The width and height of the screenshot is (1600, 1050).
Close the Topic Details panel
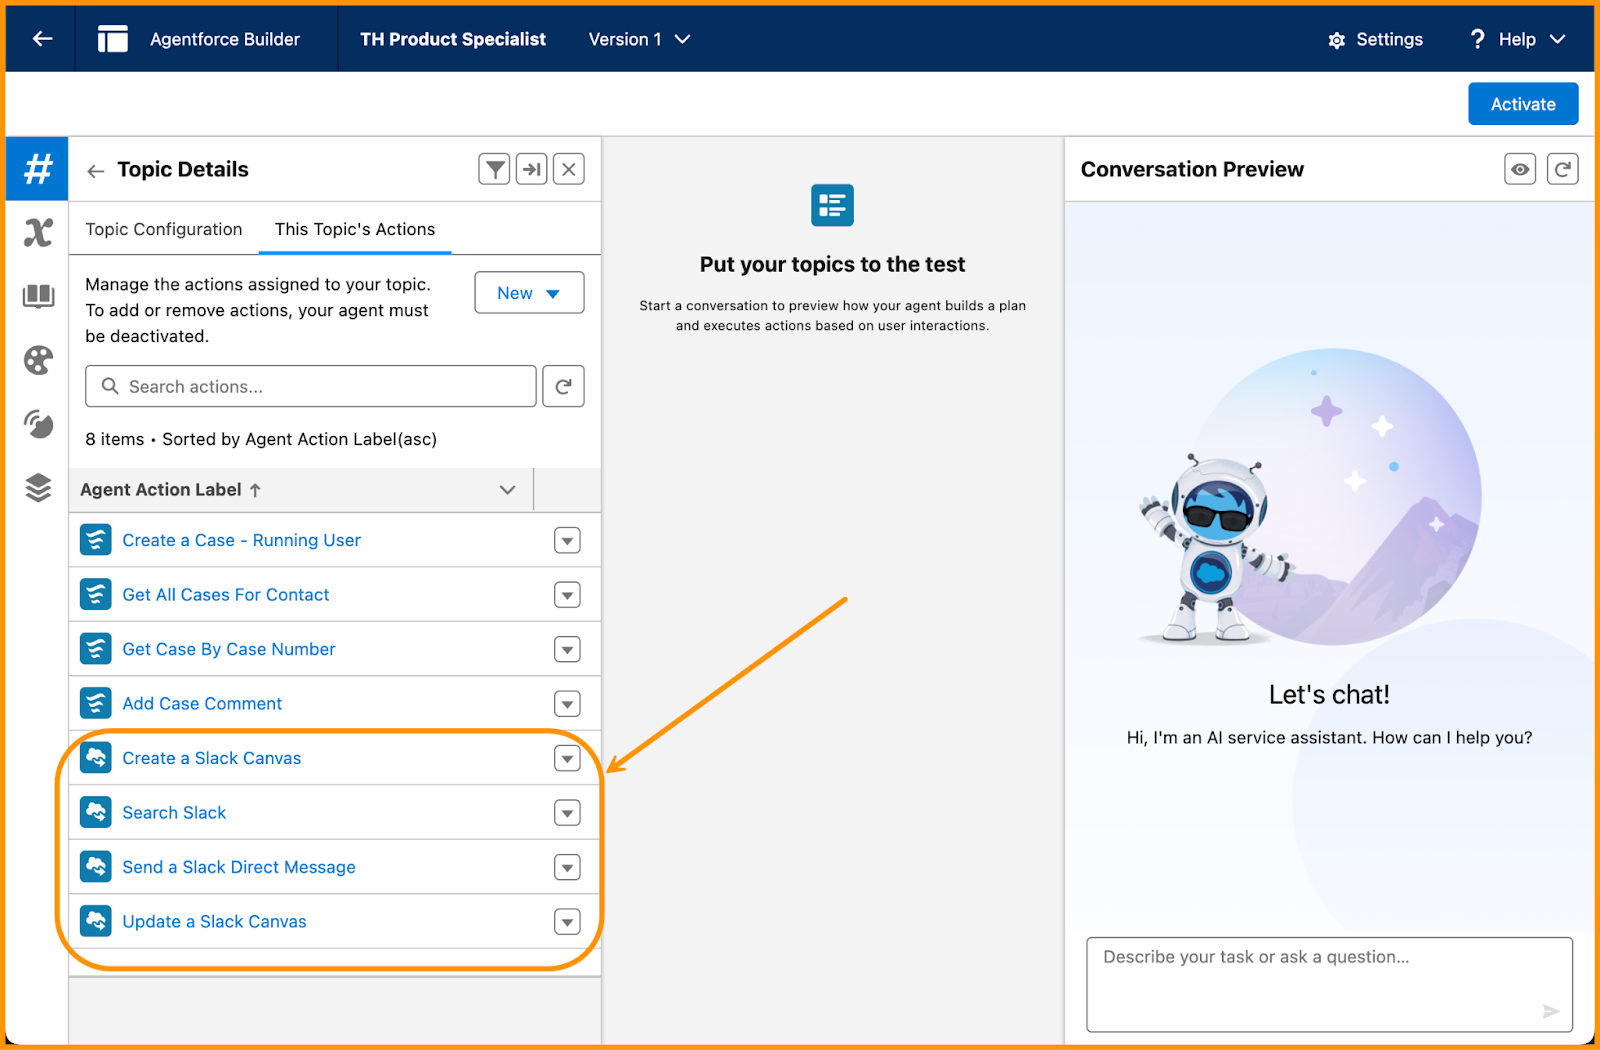coord(569,169)
